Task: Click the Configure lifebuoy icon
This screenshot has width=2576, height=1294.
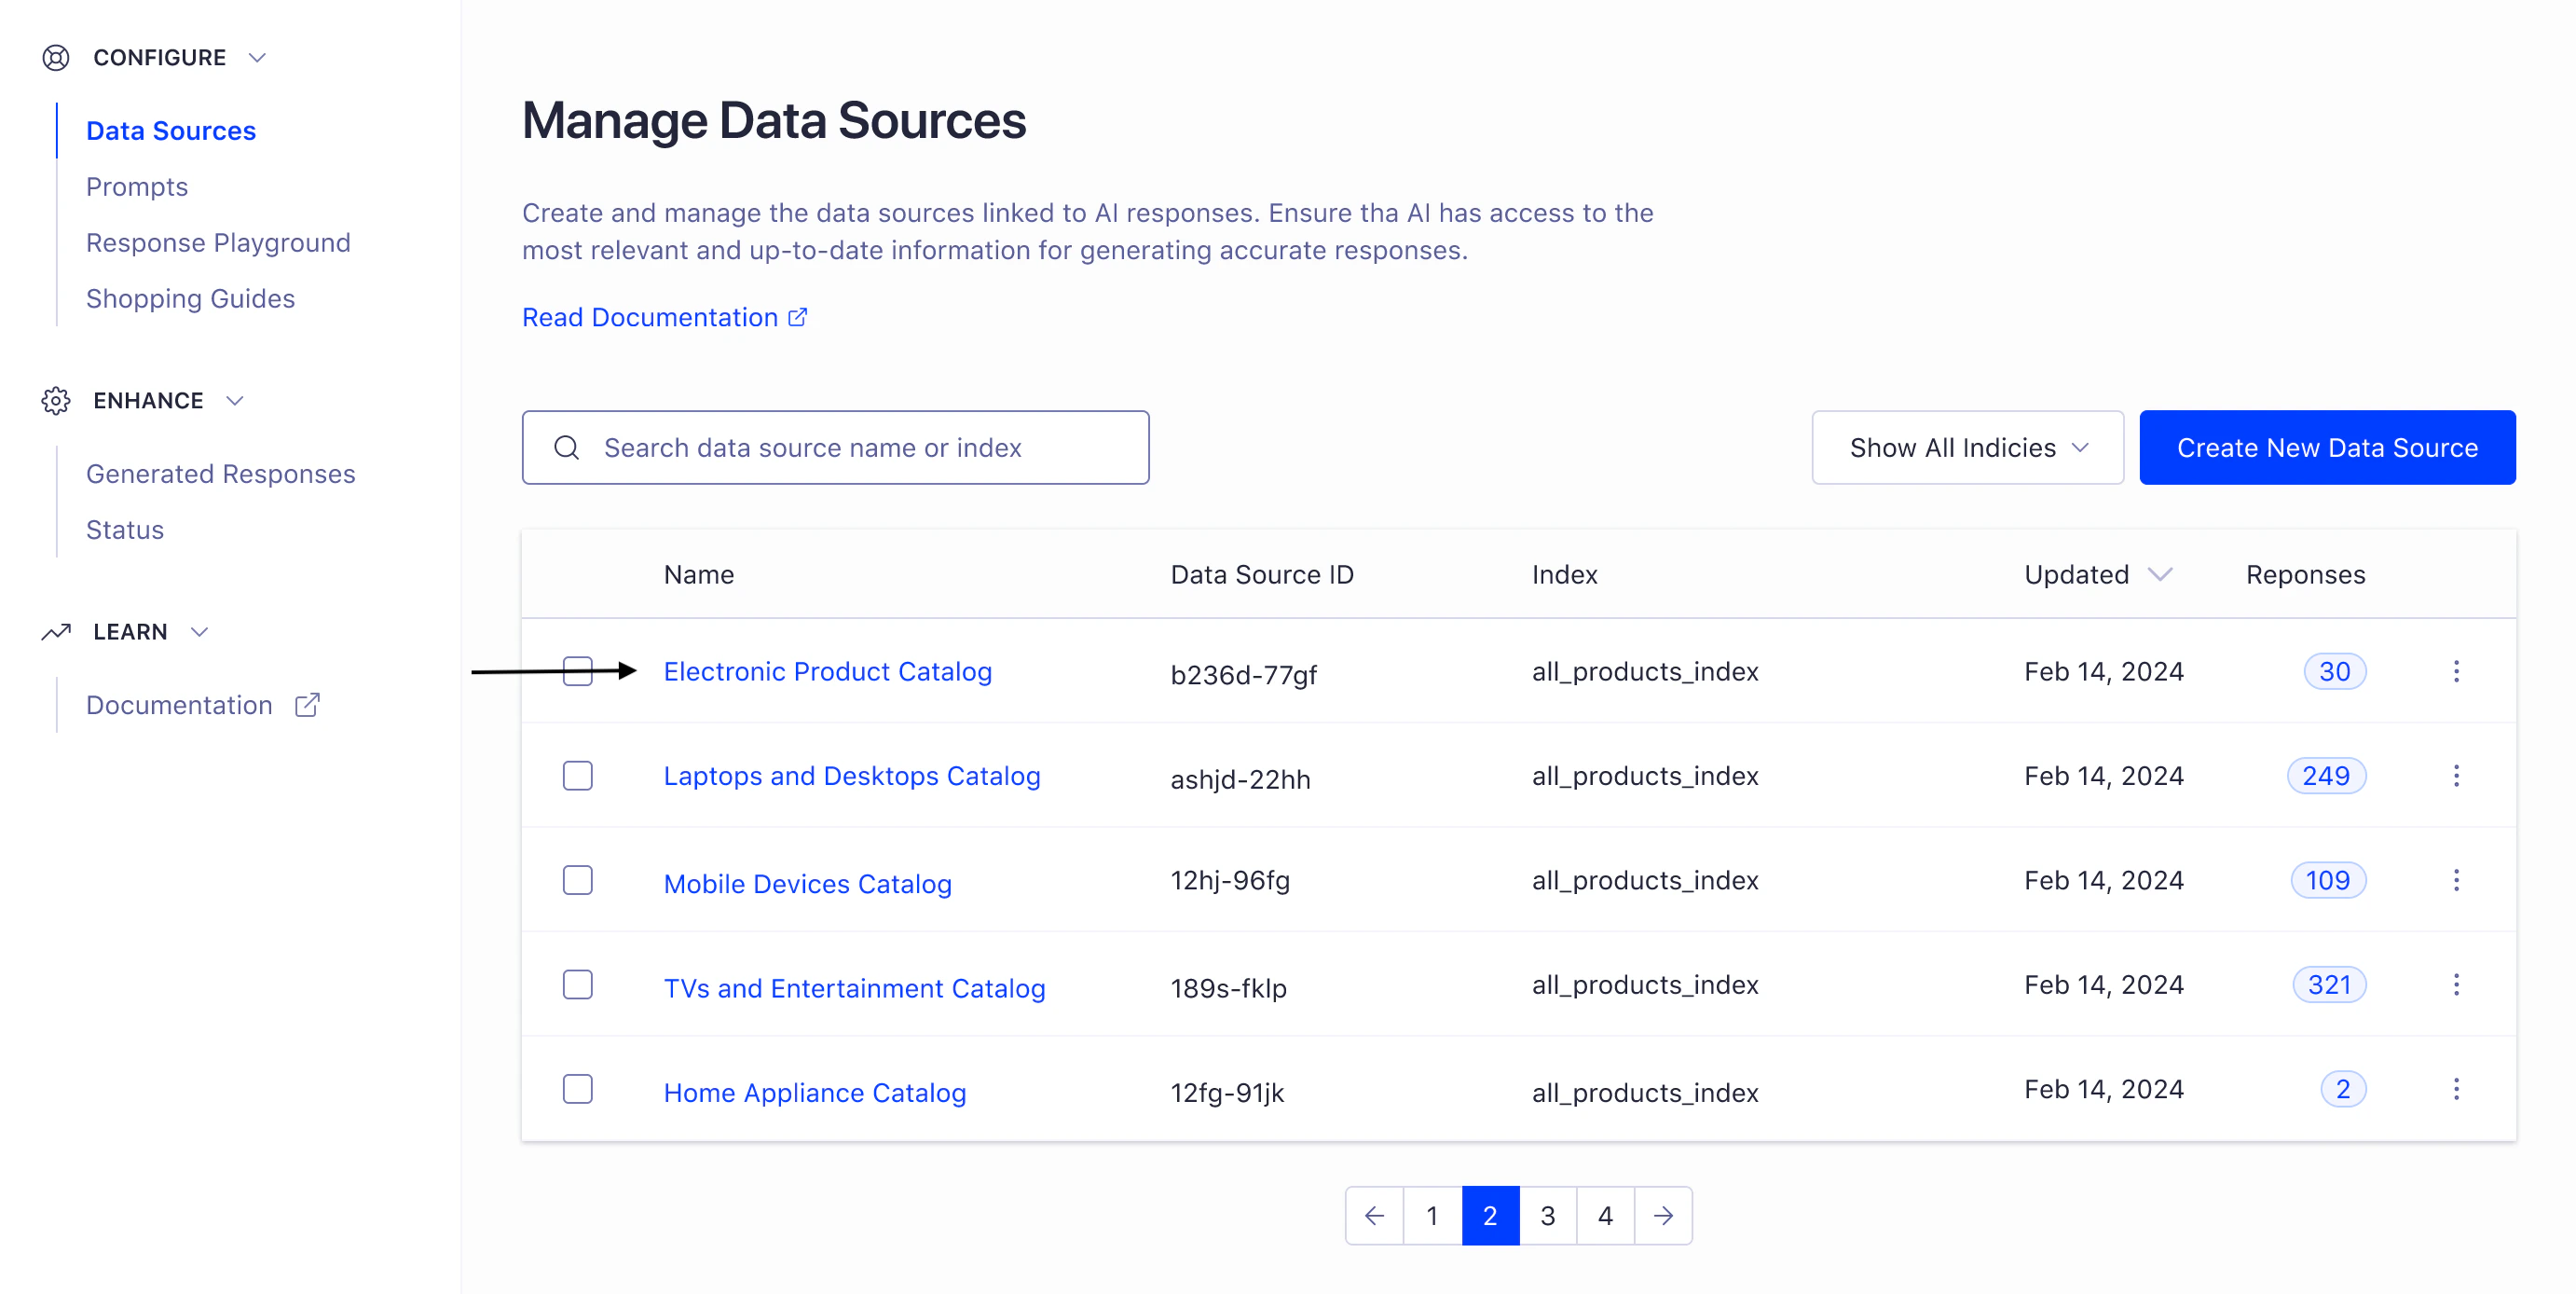Action: [56, 58]
